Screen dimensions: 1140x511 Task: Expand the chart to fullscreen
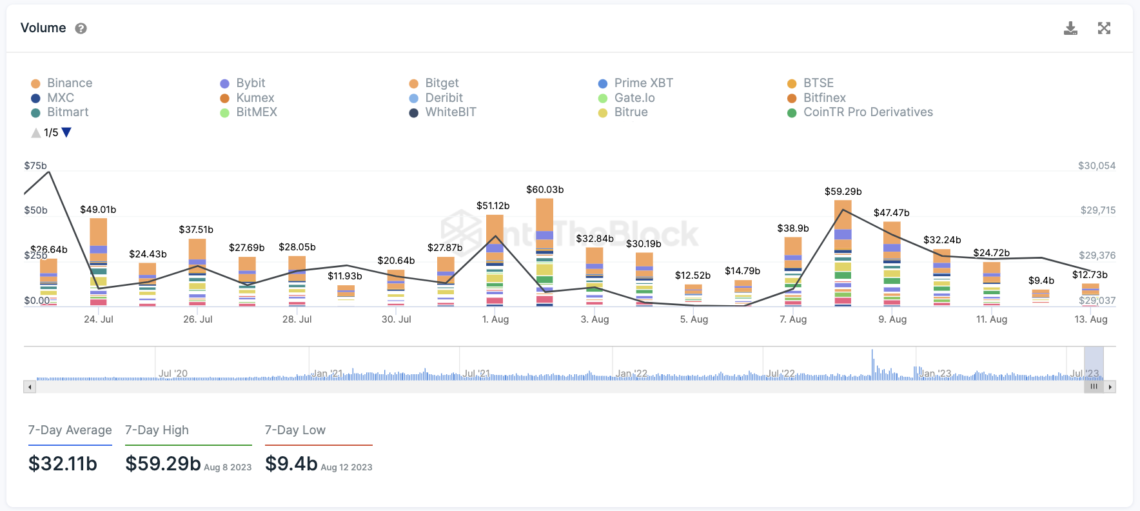point(1104,28)
